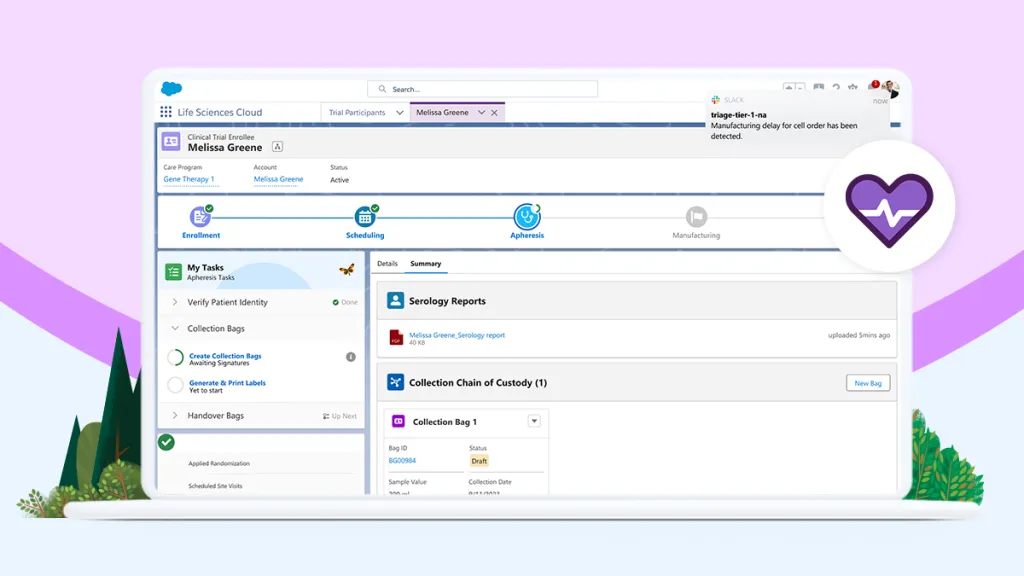Click the green completed checkmark circle
Screen dimensions: 1024x576
[x=167, y=442]
